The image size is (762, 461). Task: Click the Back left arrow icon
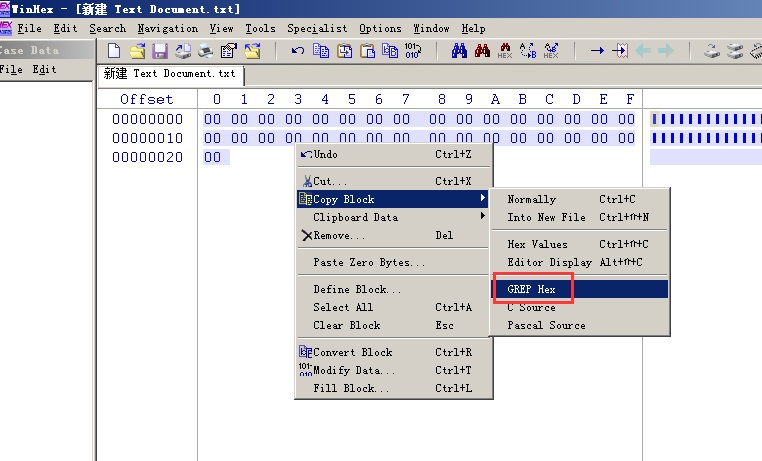pos(643,51)
